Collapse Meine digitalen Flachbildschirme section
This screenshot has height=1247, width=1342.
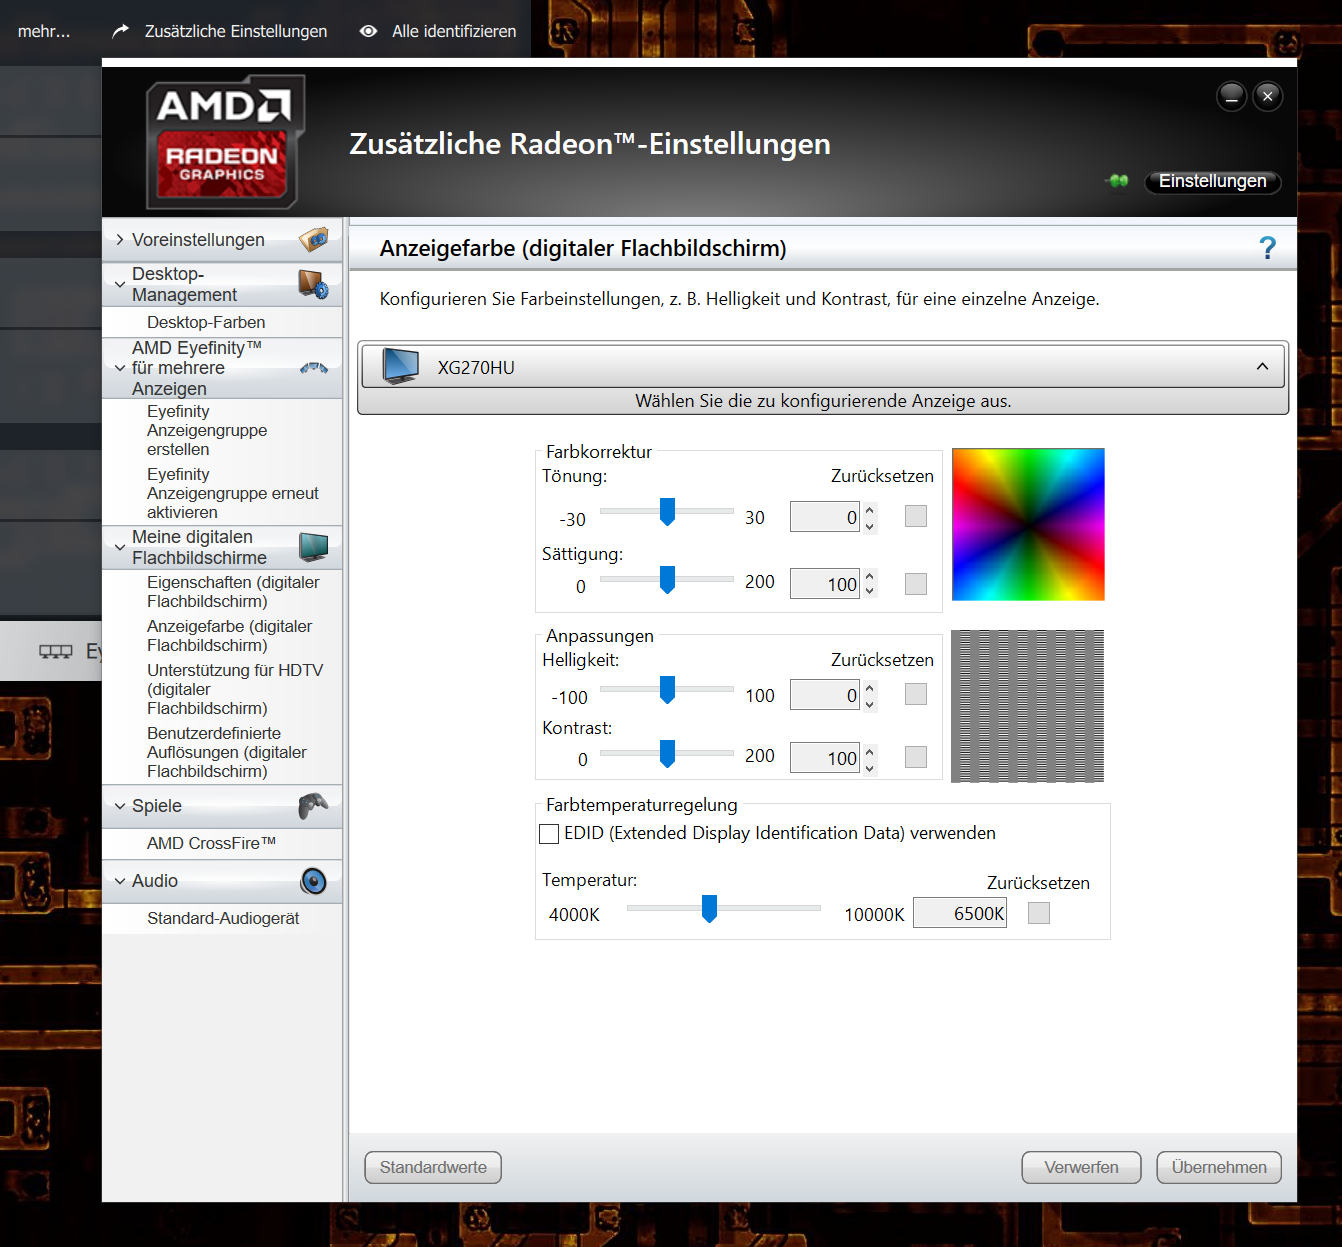coord(120,547)
